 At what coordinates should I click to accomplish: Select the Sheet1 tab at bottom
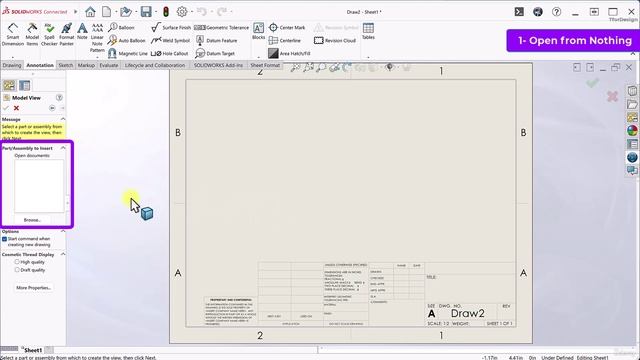pos(33,350)
